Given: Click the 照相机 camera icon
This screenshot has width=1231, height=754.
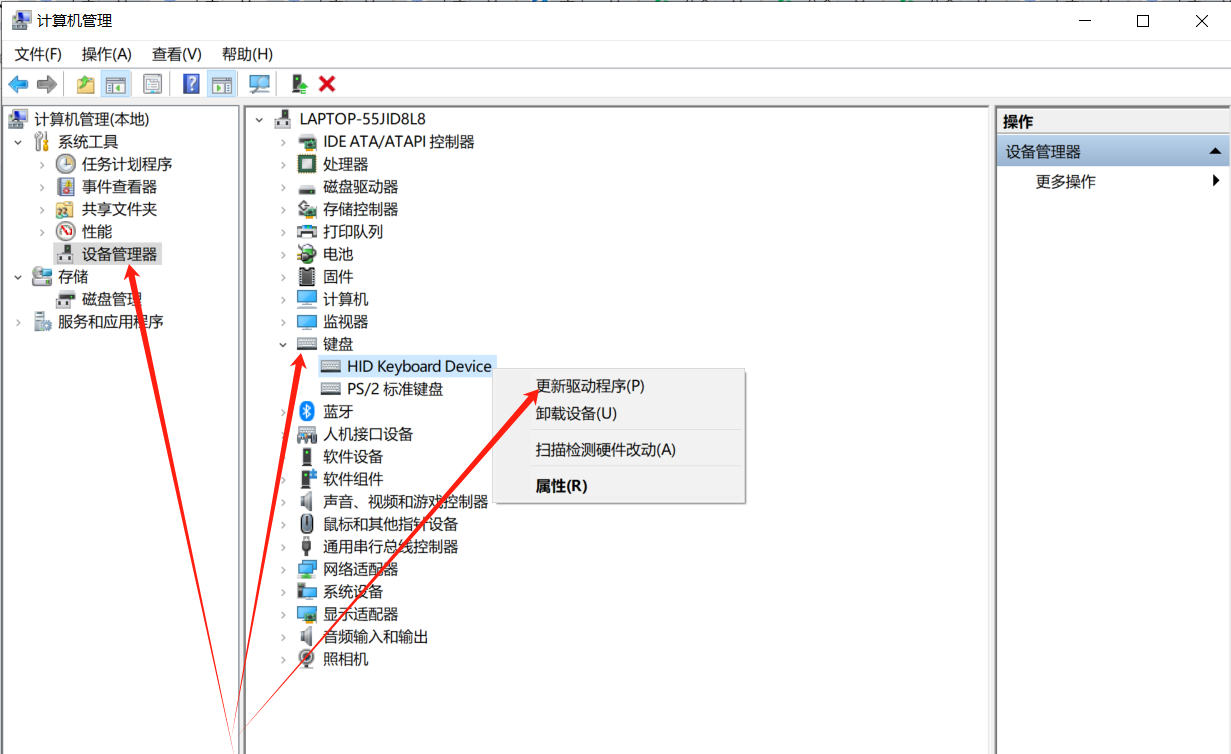Looking at the screenshot, I should coord(307,659).
